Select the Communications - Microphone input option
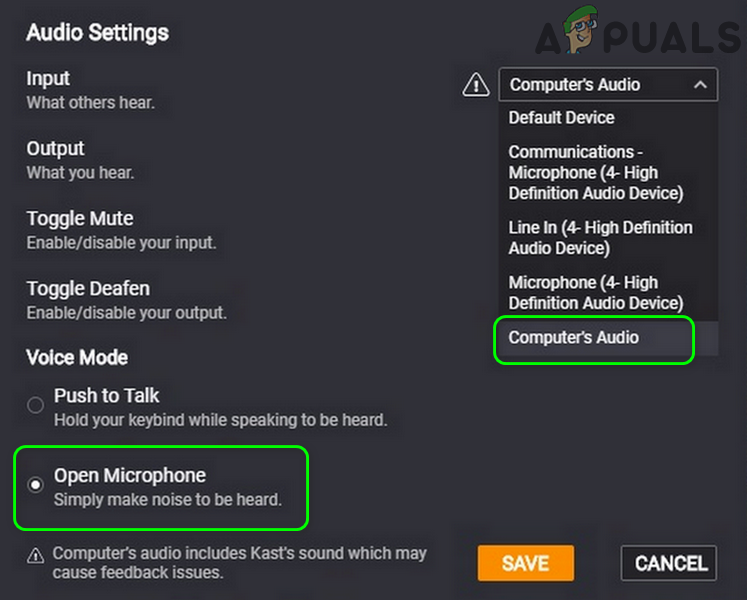The height and width of the screenshot is (600, 747). (x=596, y=172)
